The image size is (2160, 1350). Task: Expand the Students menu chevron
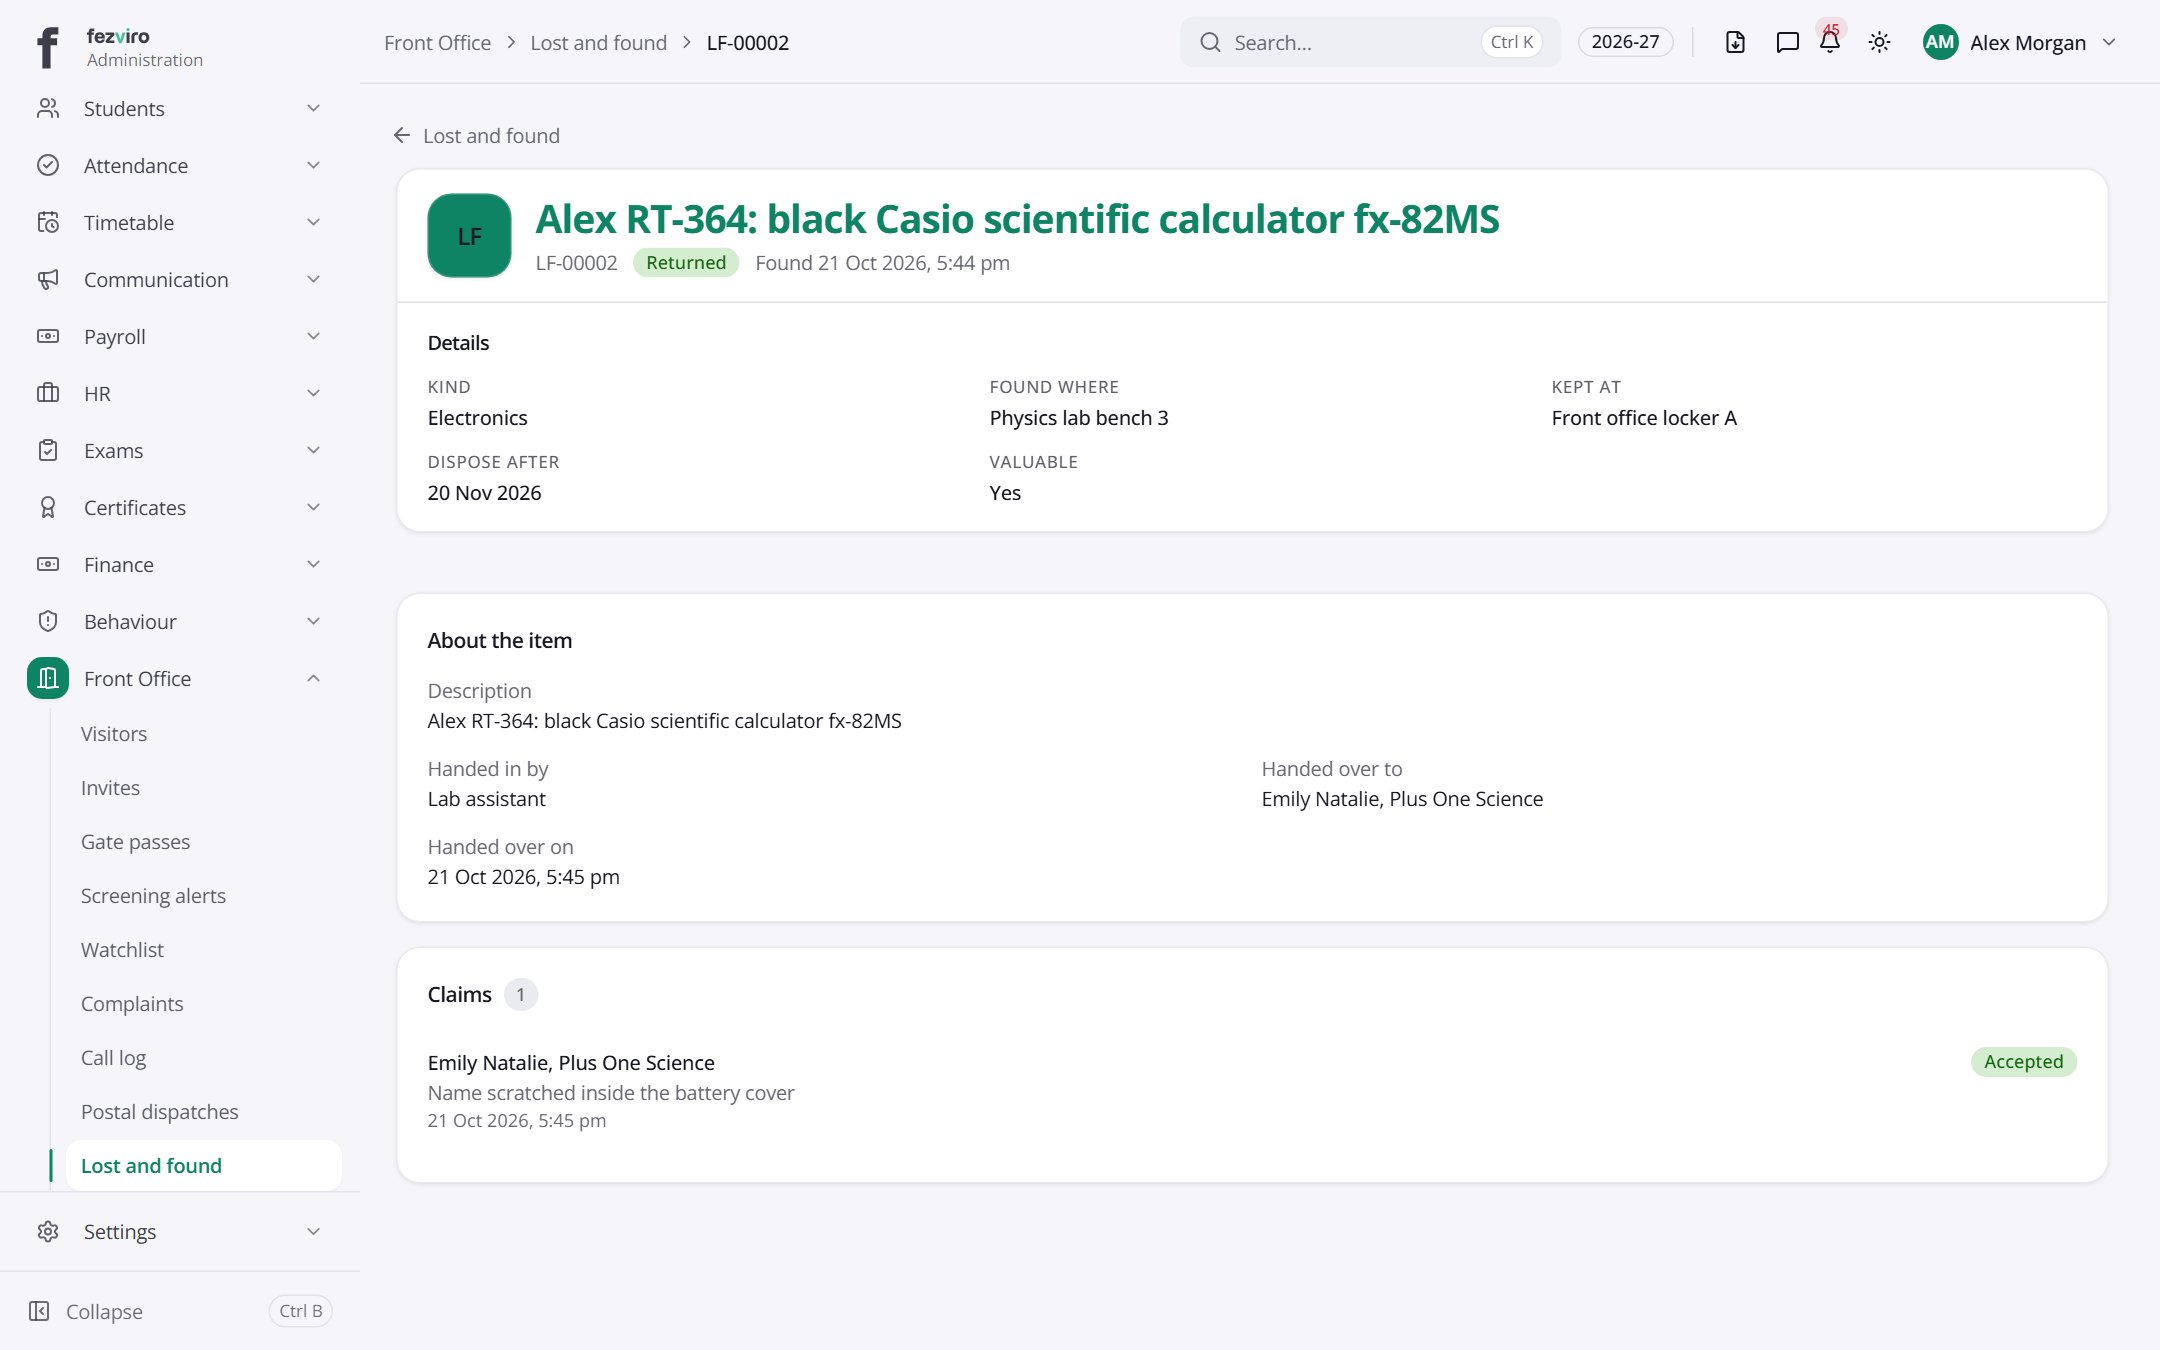(313, 108)
